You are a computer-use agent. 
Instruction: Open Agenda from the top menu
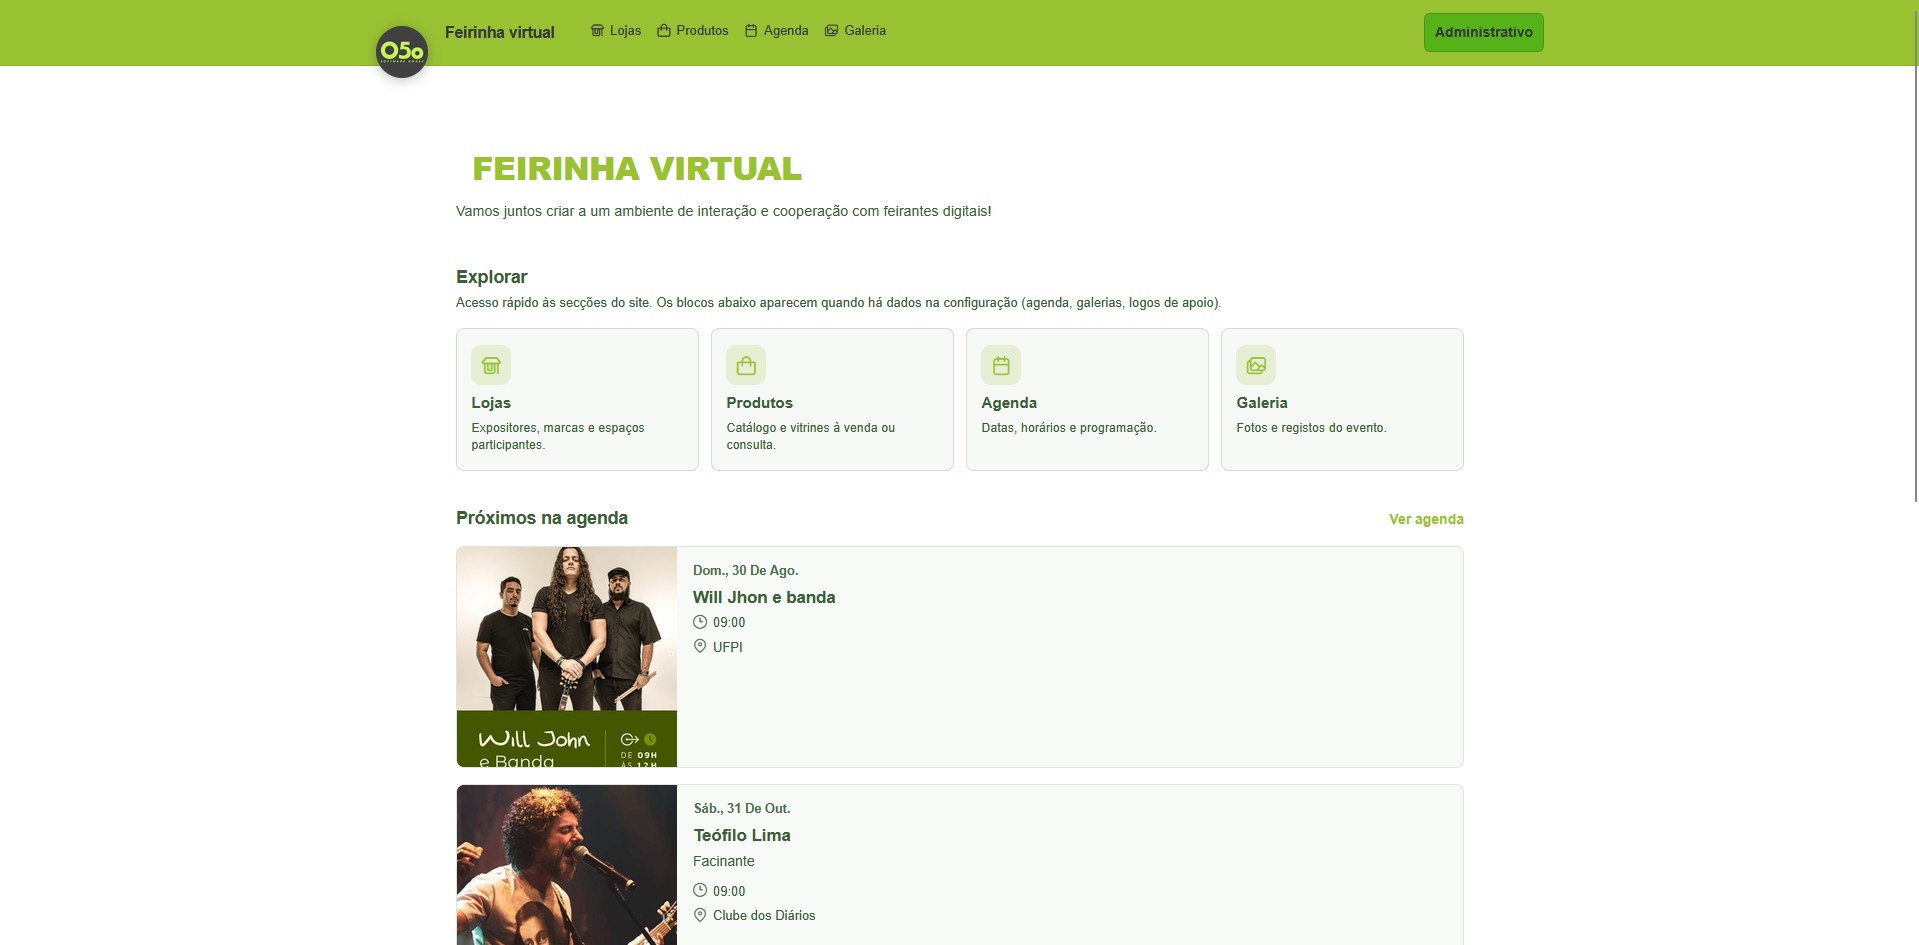pos(776,31)
